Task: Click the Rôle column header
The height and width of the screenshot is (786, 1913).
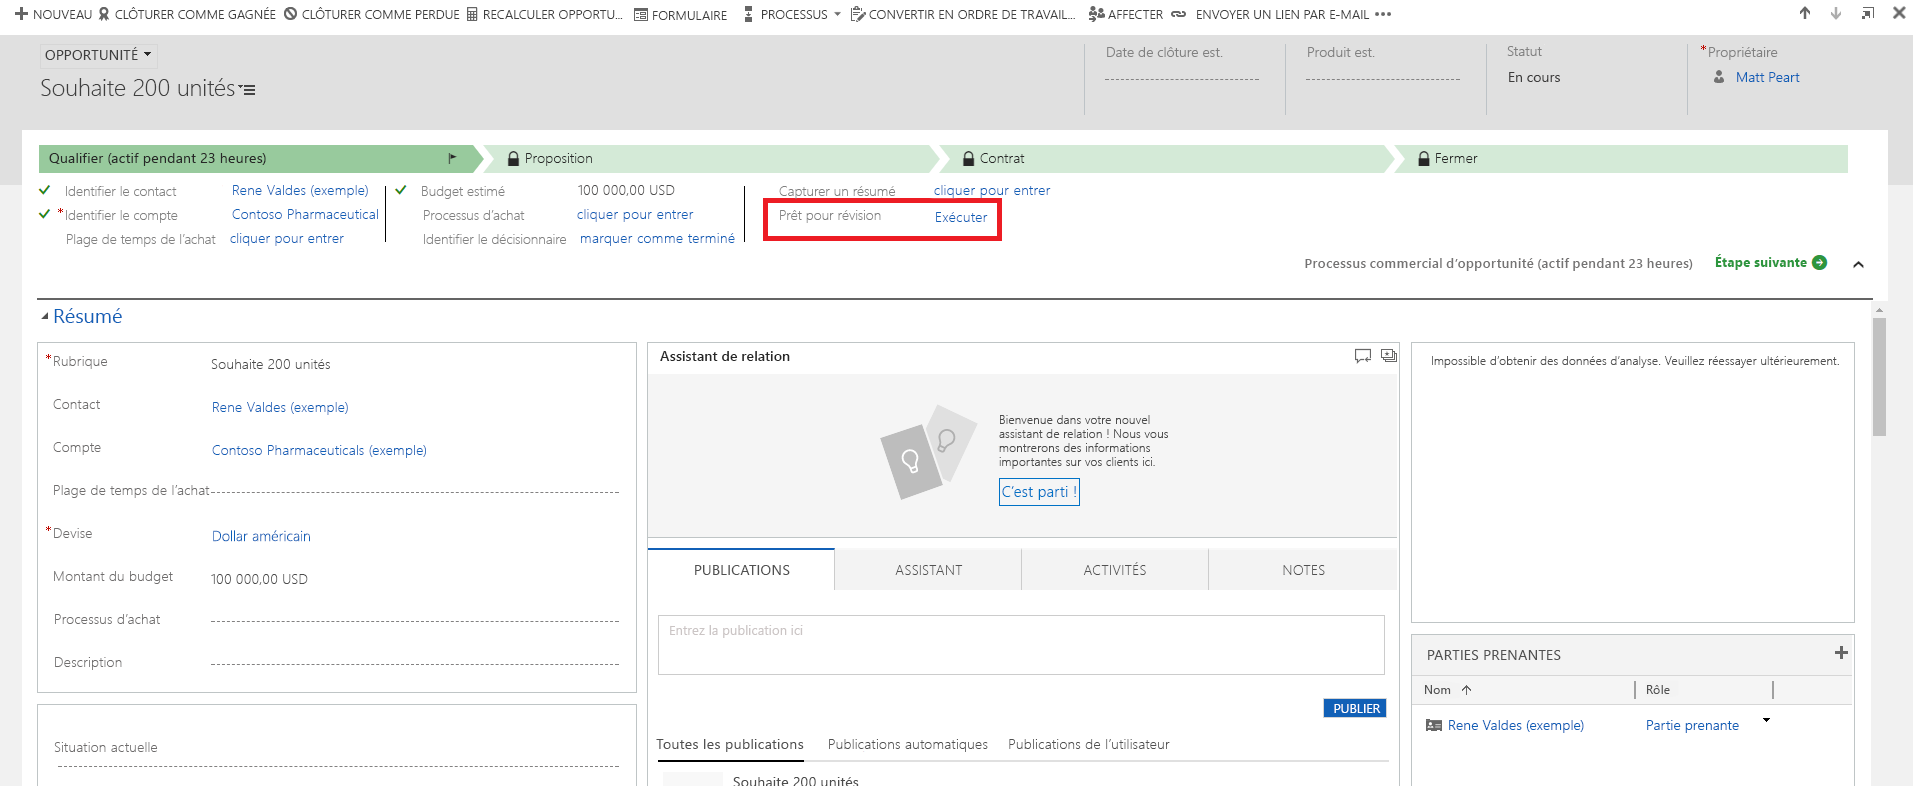Action: click(x=1658, y=690)
